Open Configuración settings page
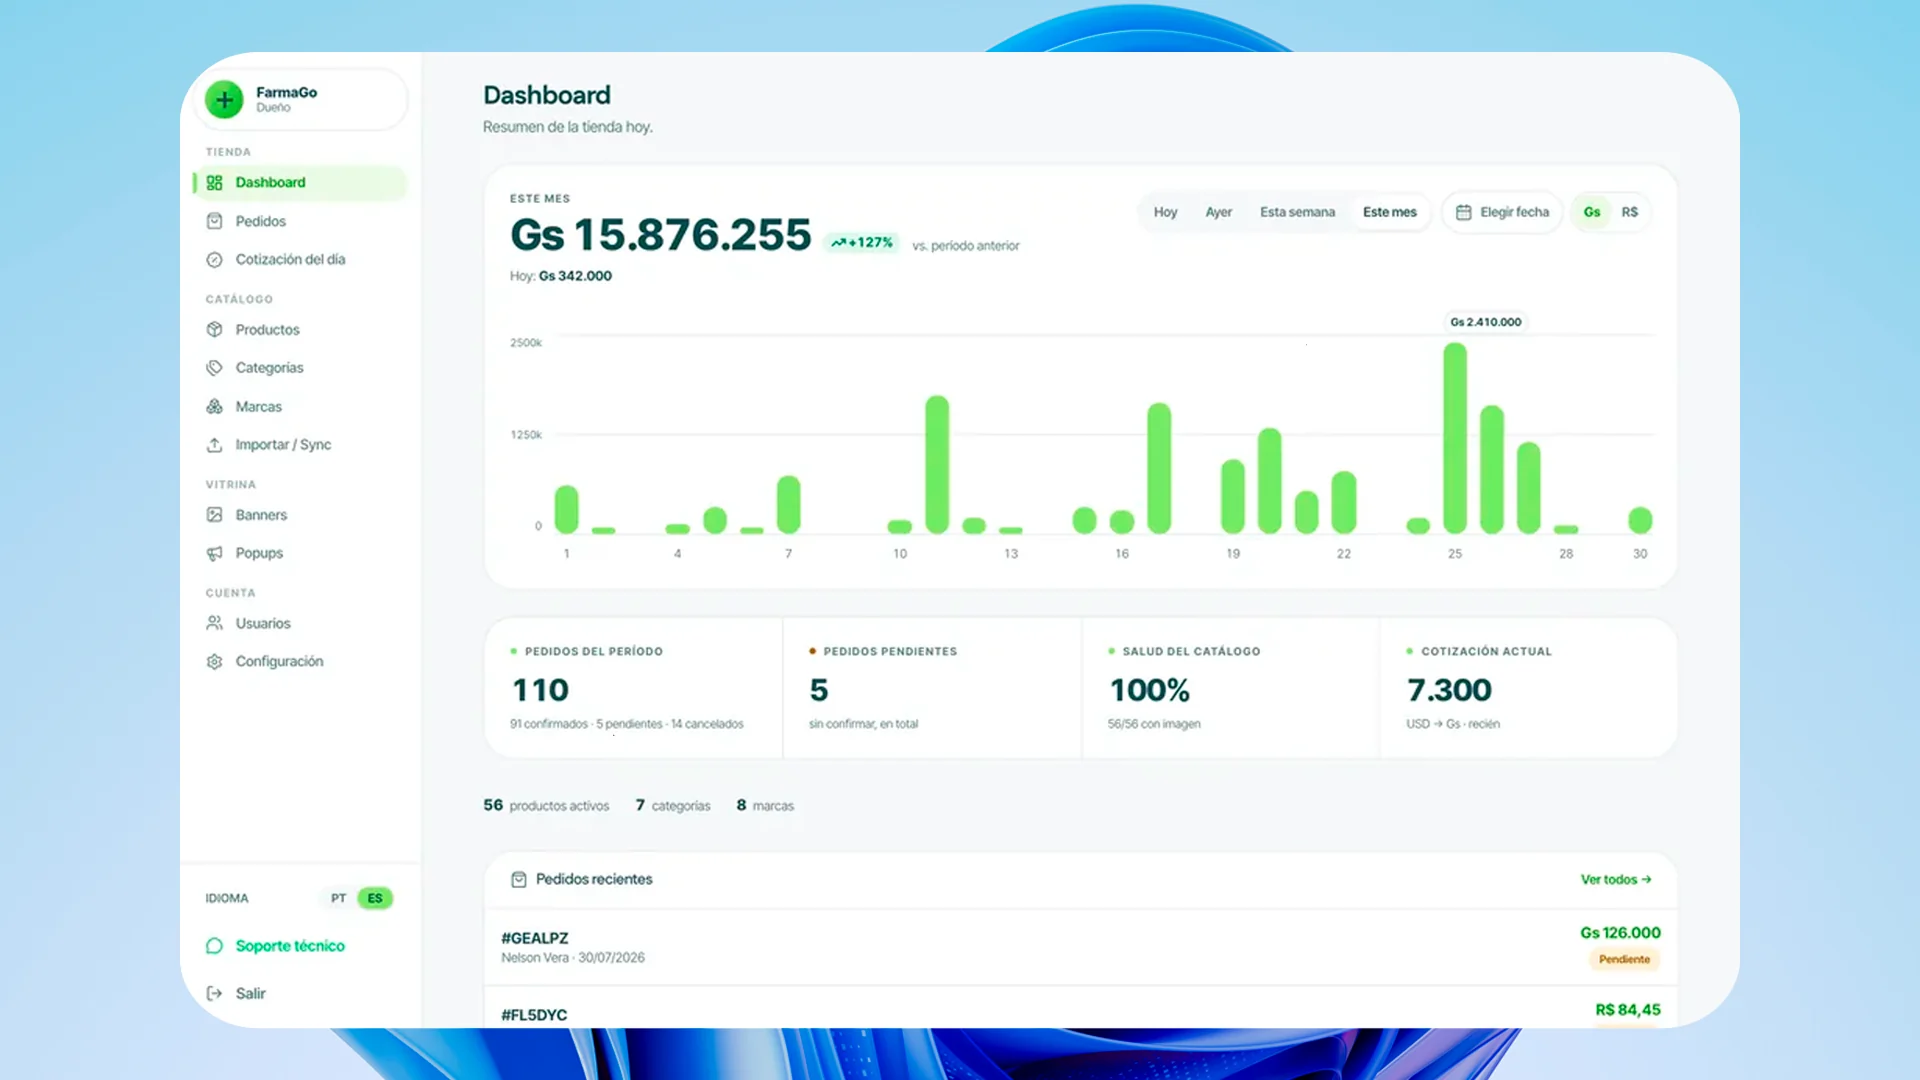Viewport: 1920px width, 1080px height. [x=300, y=661]
